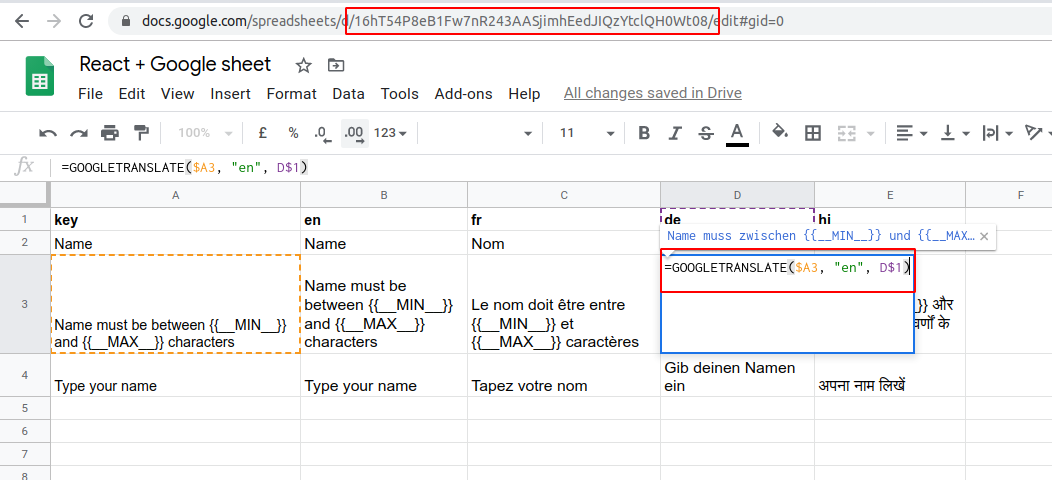1052x480 pixels.
Task: Click cell 'Gib deinen Namen ein'
Action: pyautogui.click(x=737, y=375)
